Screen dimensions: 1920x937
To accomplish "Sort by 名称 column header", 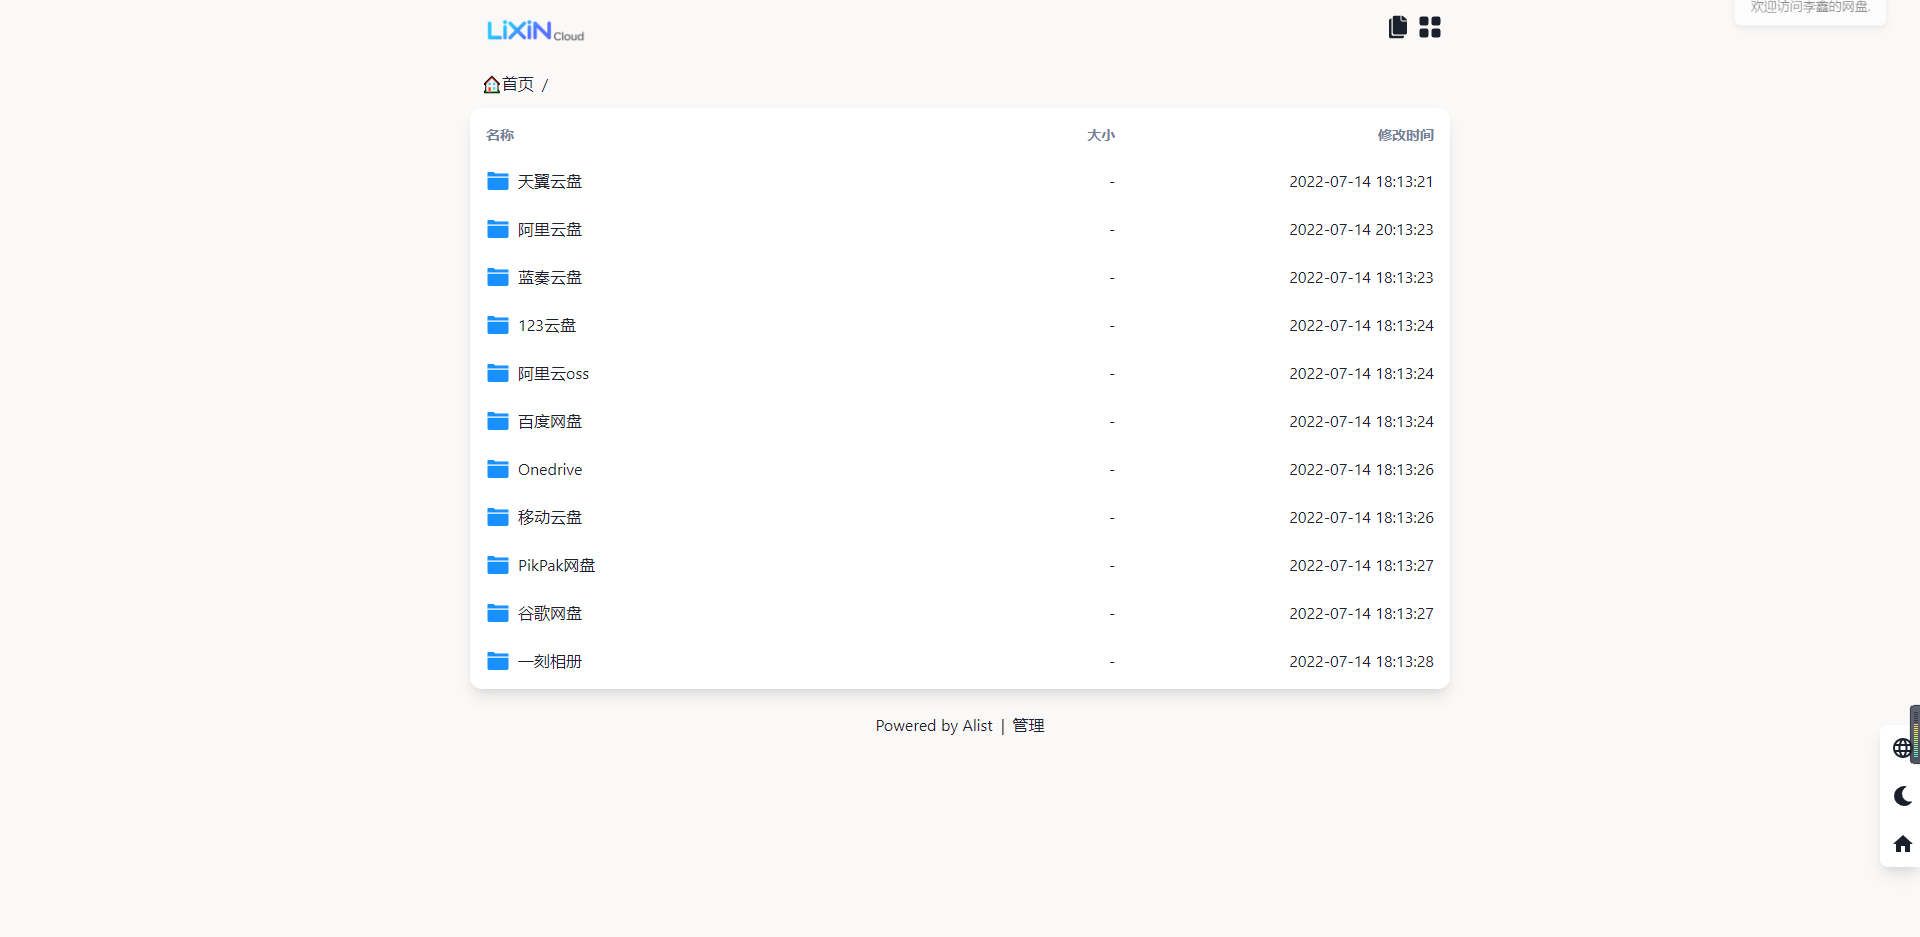I will click(500, 135).
